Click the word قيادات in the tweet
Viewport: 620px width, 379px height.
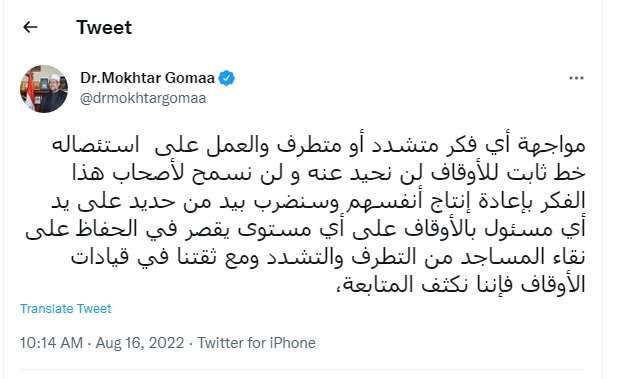100,257
